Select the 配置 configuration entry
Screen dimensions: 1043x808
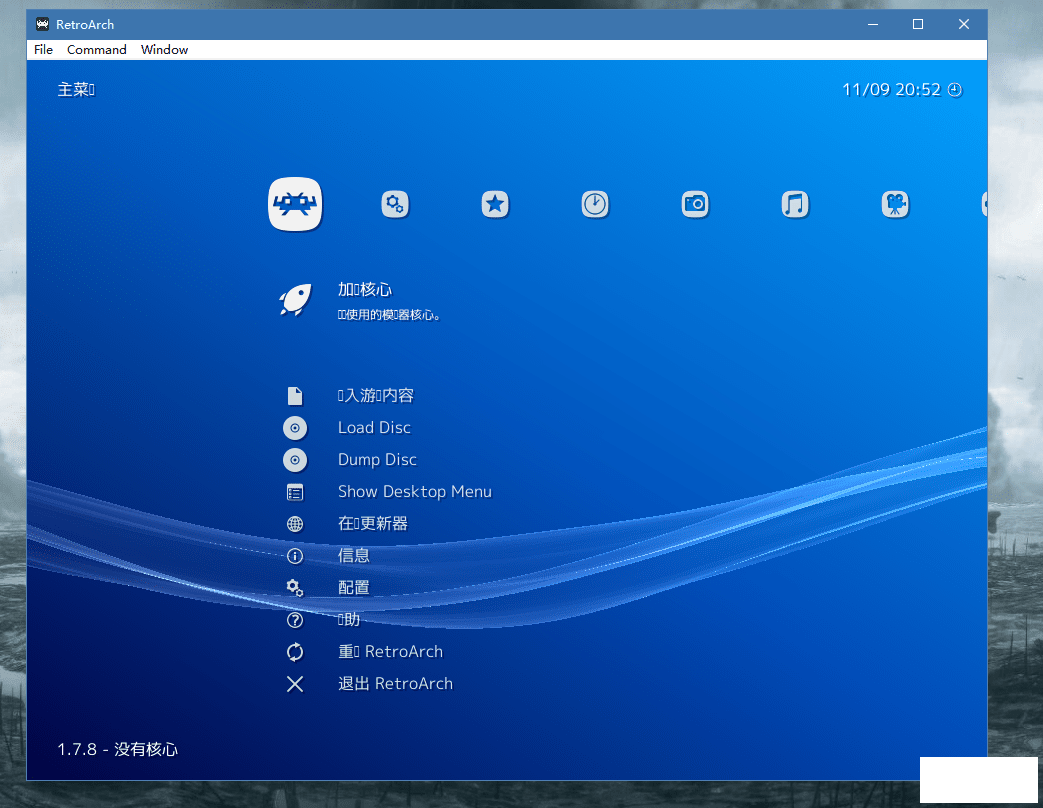tap(353, 587)
